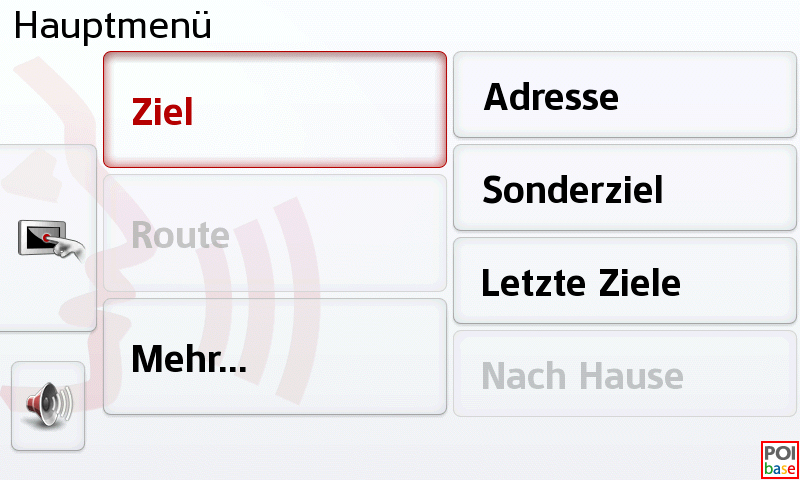The width and height of the screenshot is (800, 480).
Task: Choose Adresse to enter an address
Action: click(626, 96)
